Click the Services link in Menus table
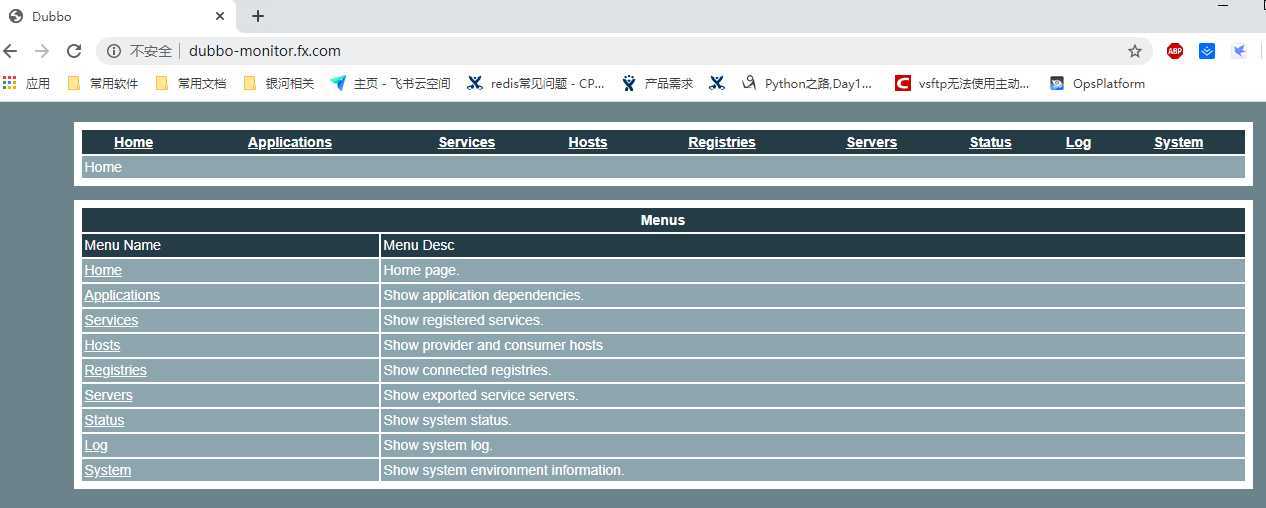The image size is (1266, 508). [111, 320]
